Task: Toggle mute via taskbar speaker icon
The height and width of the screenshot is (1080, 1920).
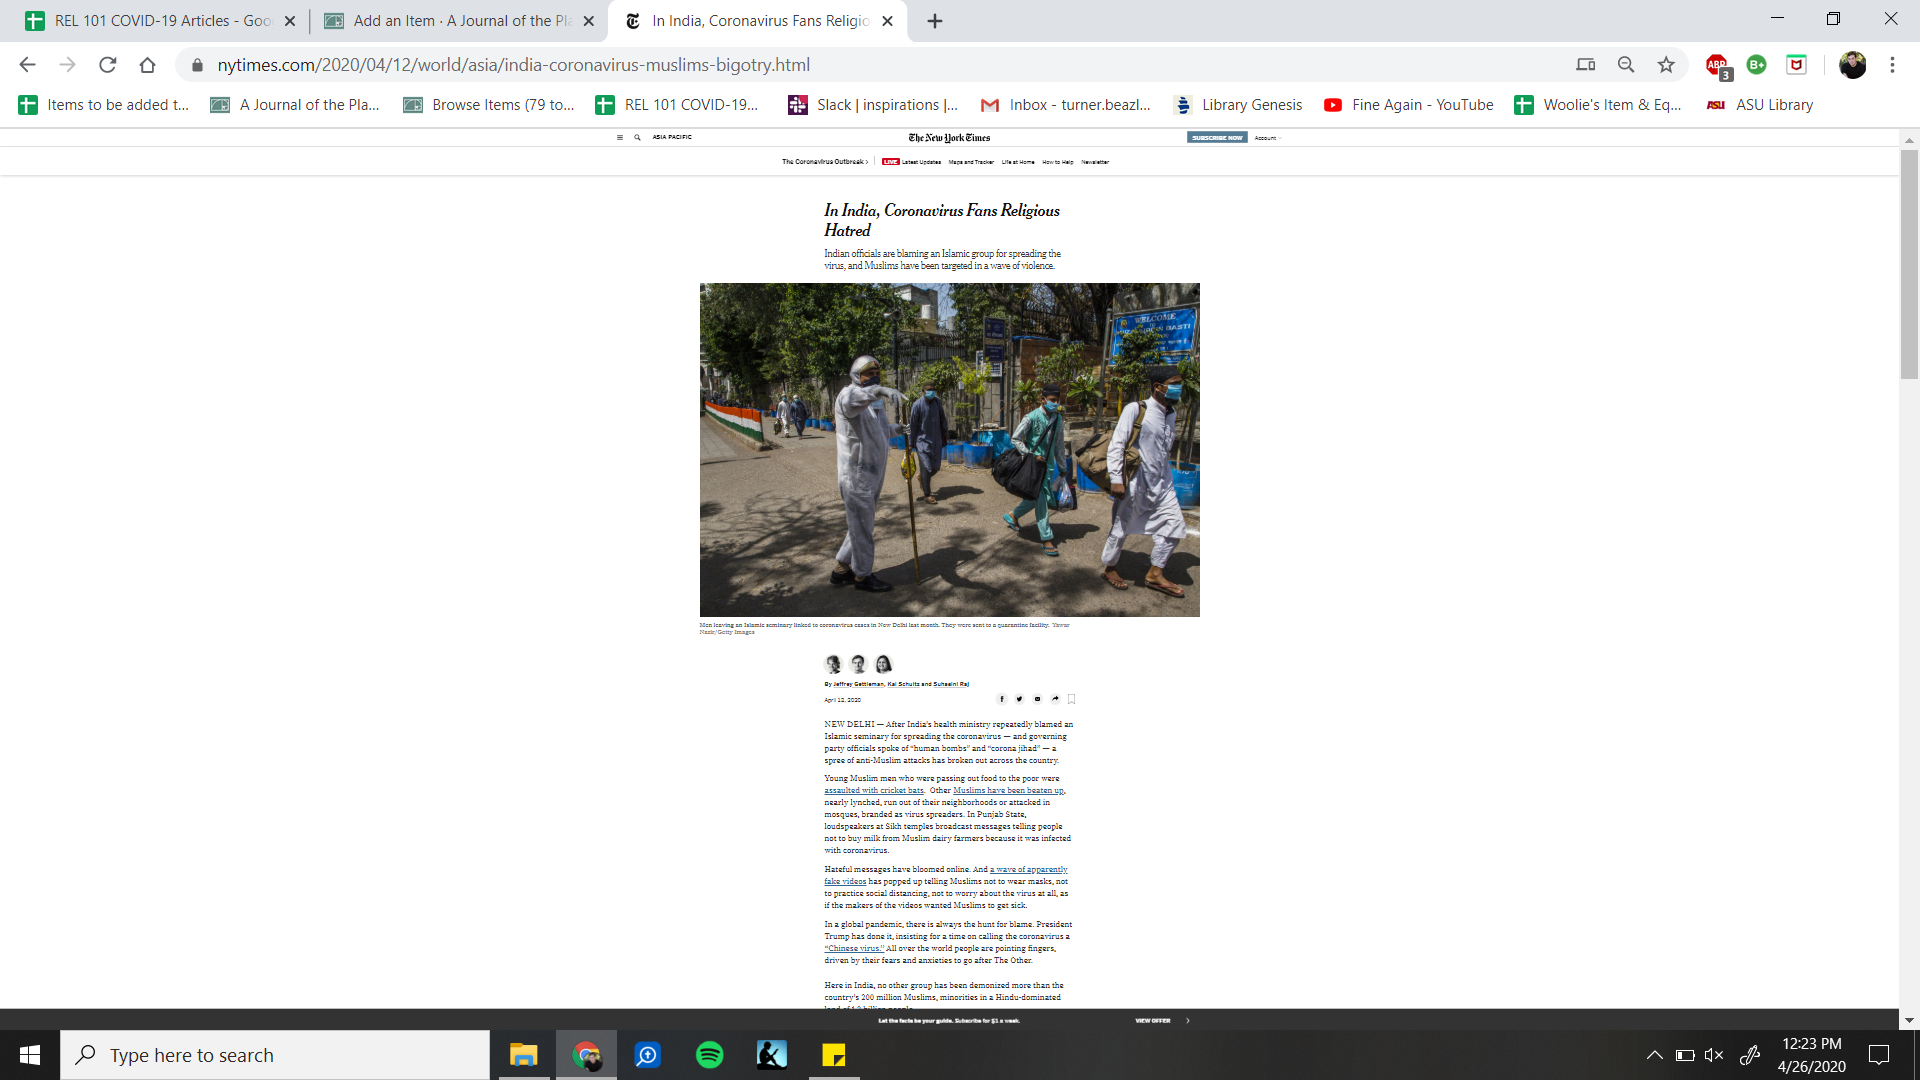Action: pos(1713,1055)
